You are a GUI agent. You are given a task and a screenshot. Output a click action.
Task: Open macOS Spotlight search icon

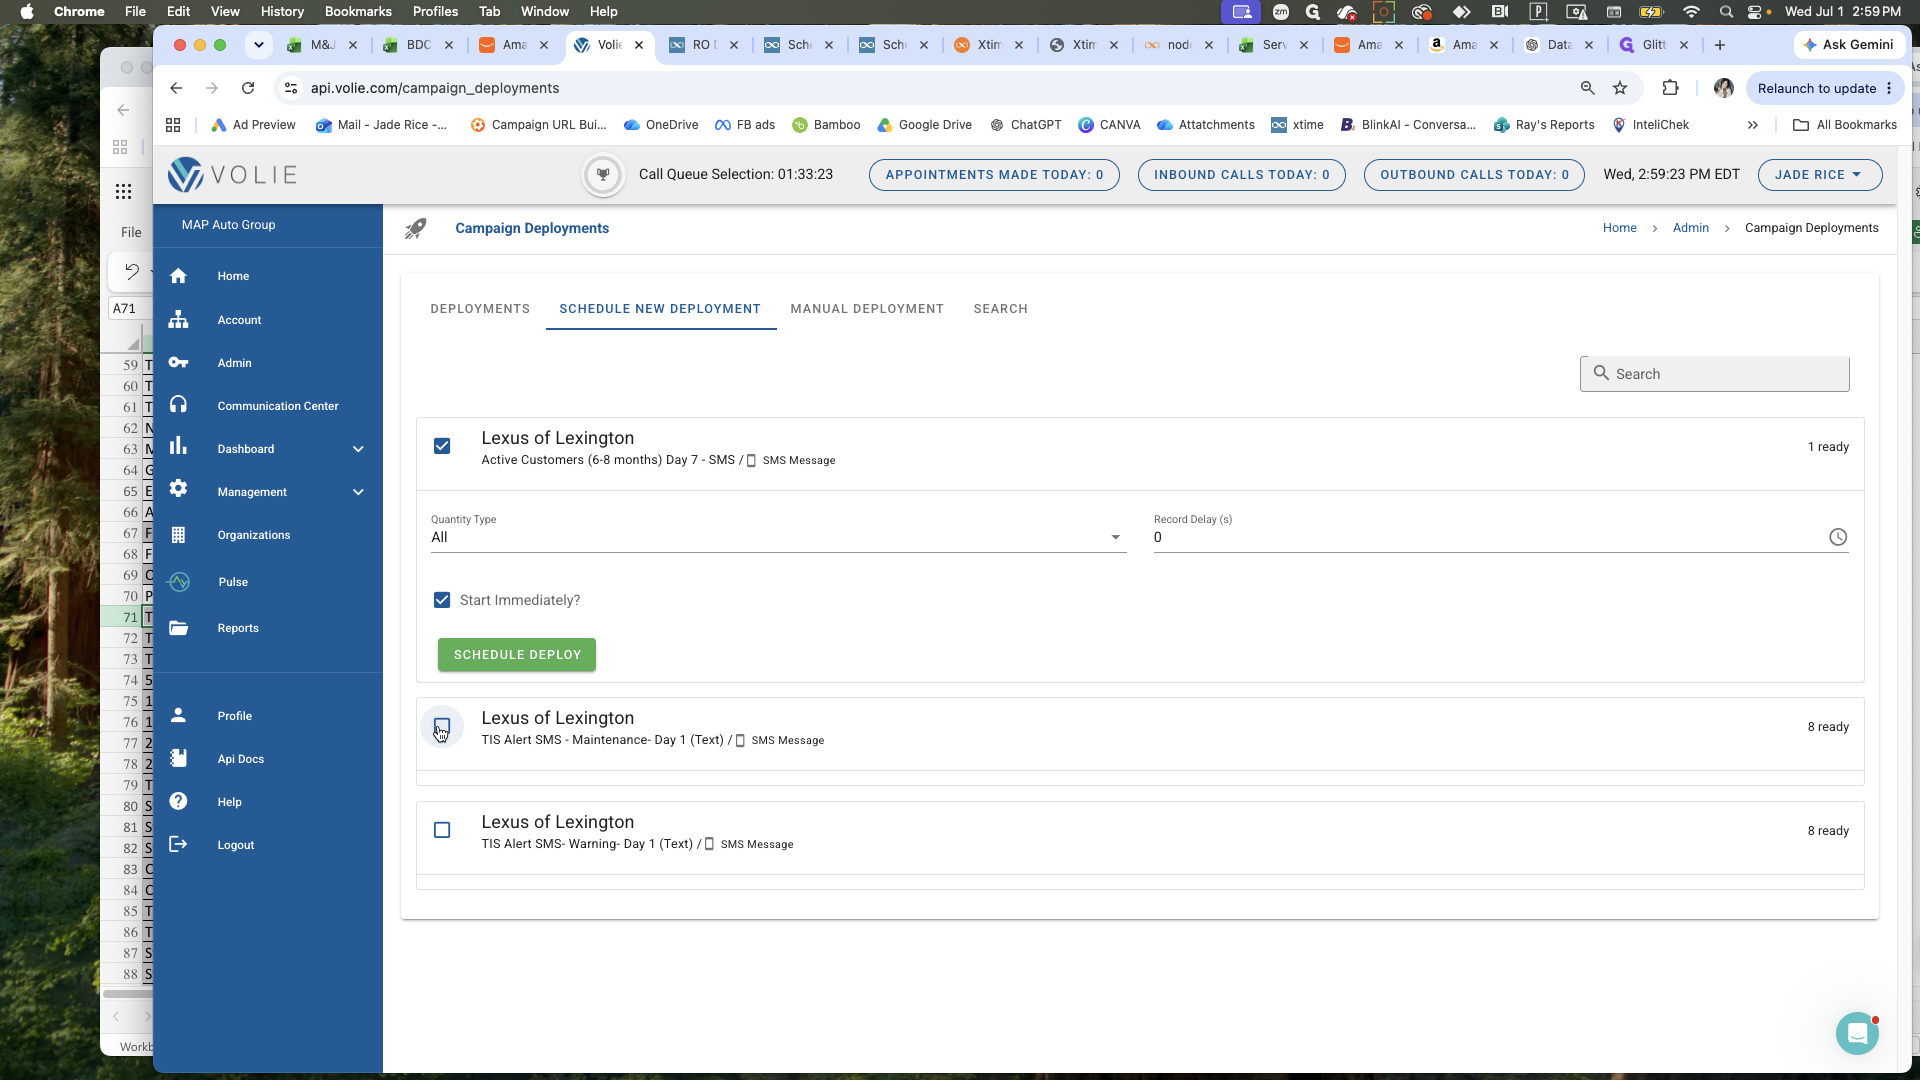(1726, 12)
